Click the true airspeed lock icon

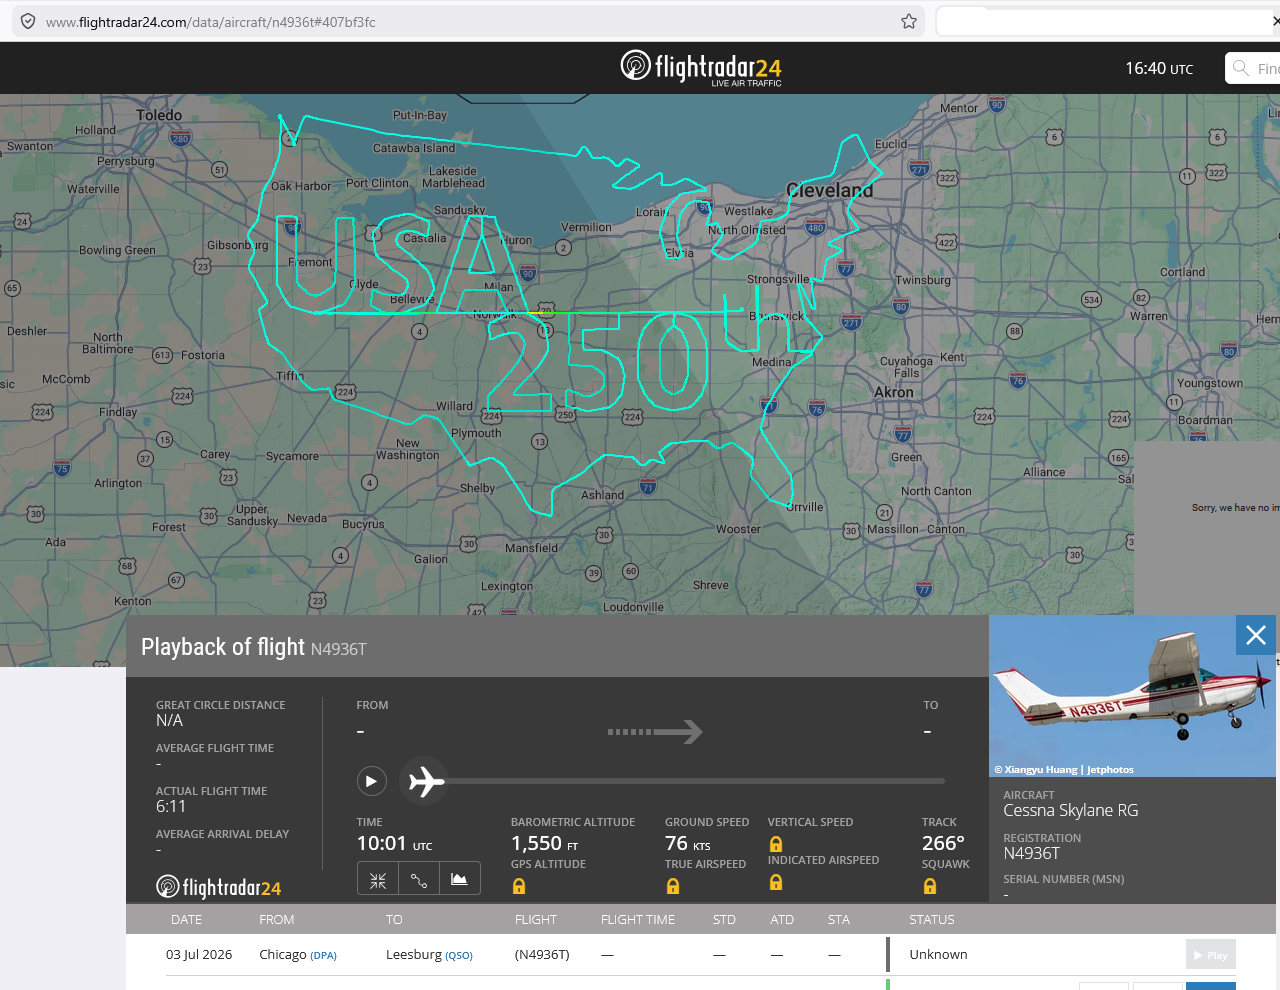[673, 886]
